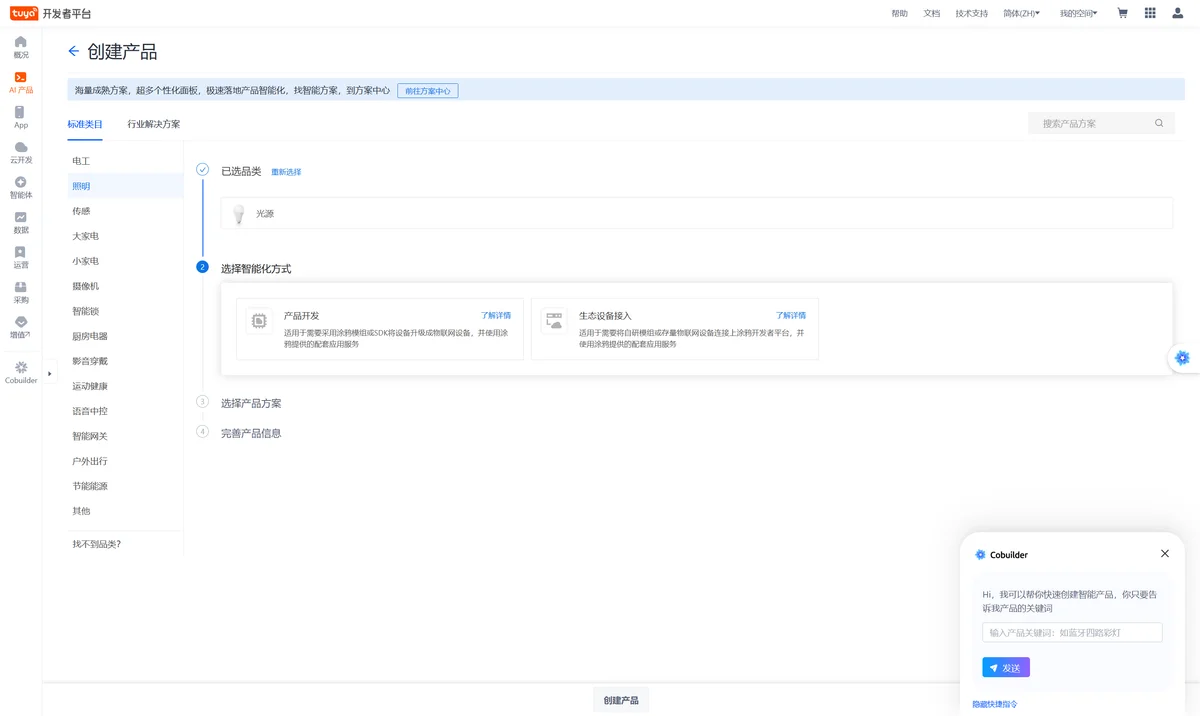Open the 概况 home icon in sidebar
This screenshot has width=1200, height=716.
(x=21, y=42)
